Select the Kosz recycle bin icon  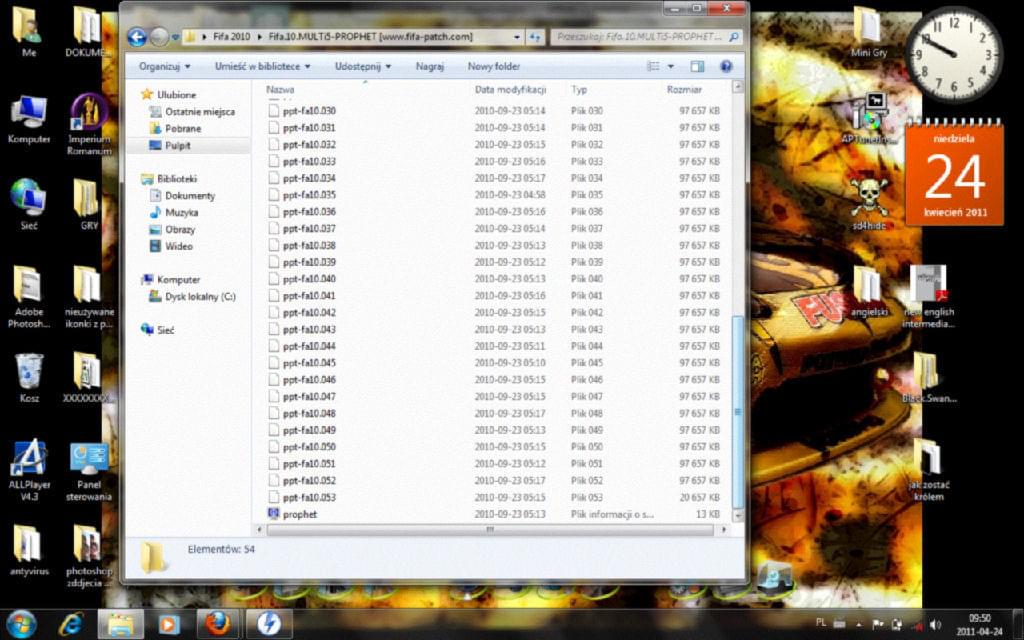pyautogui.click(x=29, y=378)
